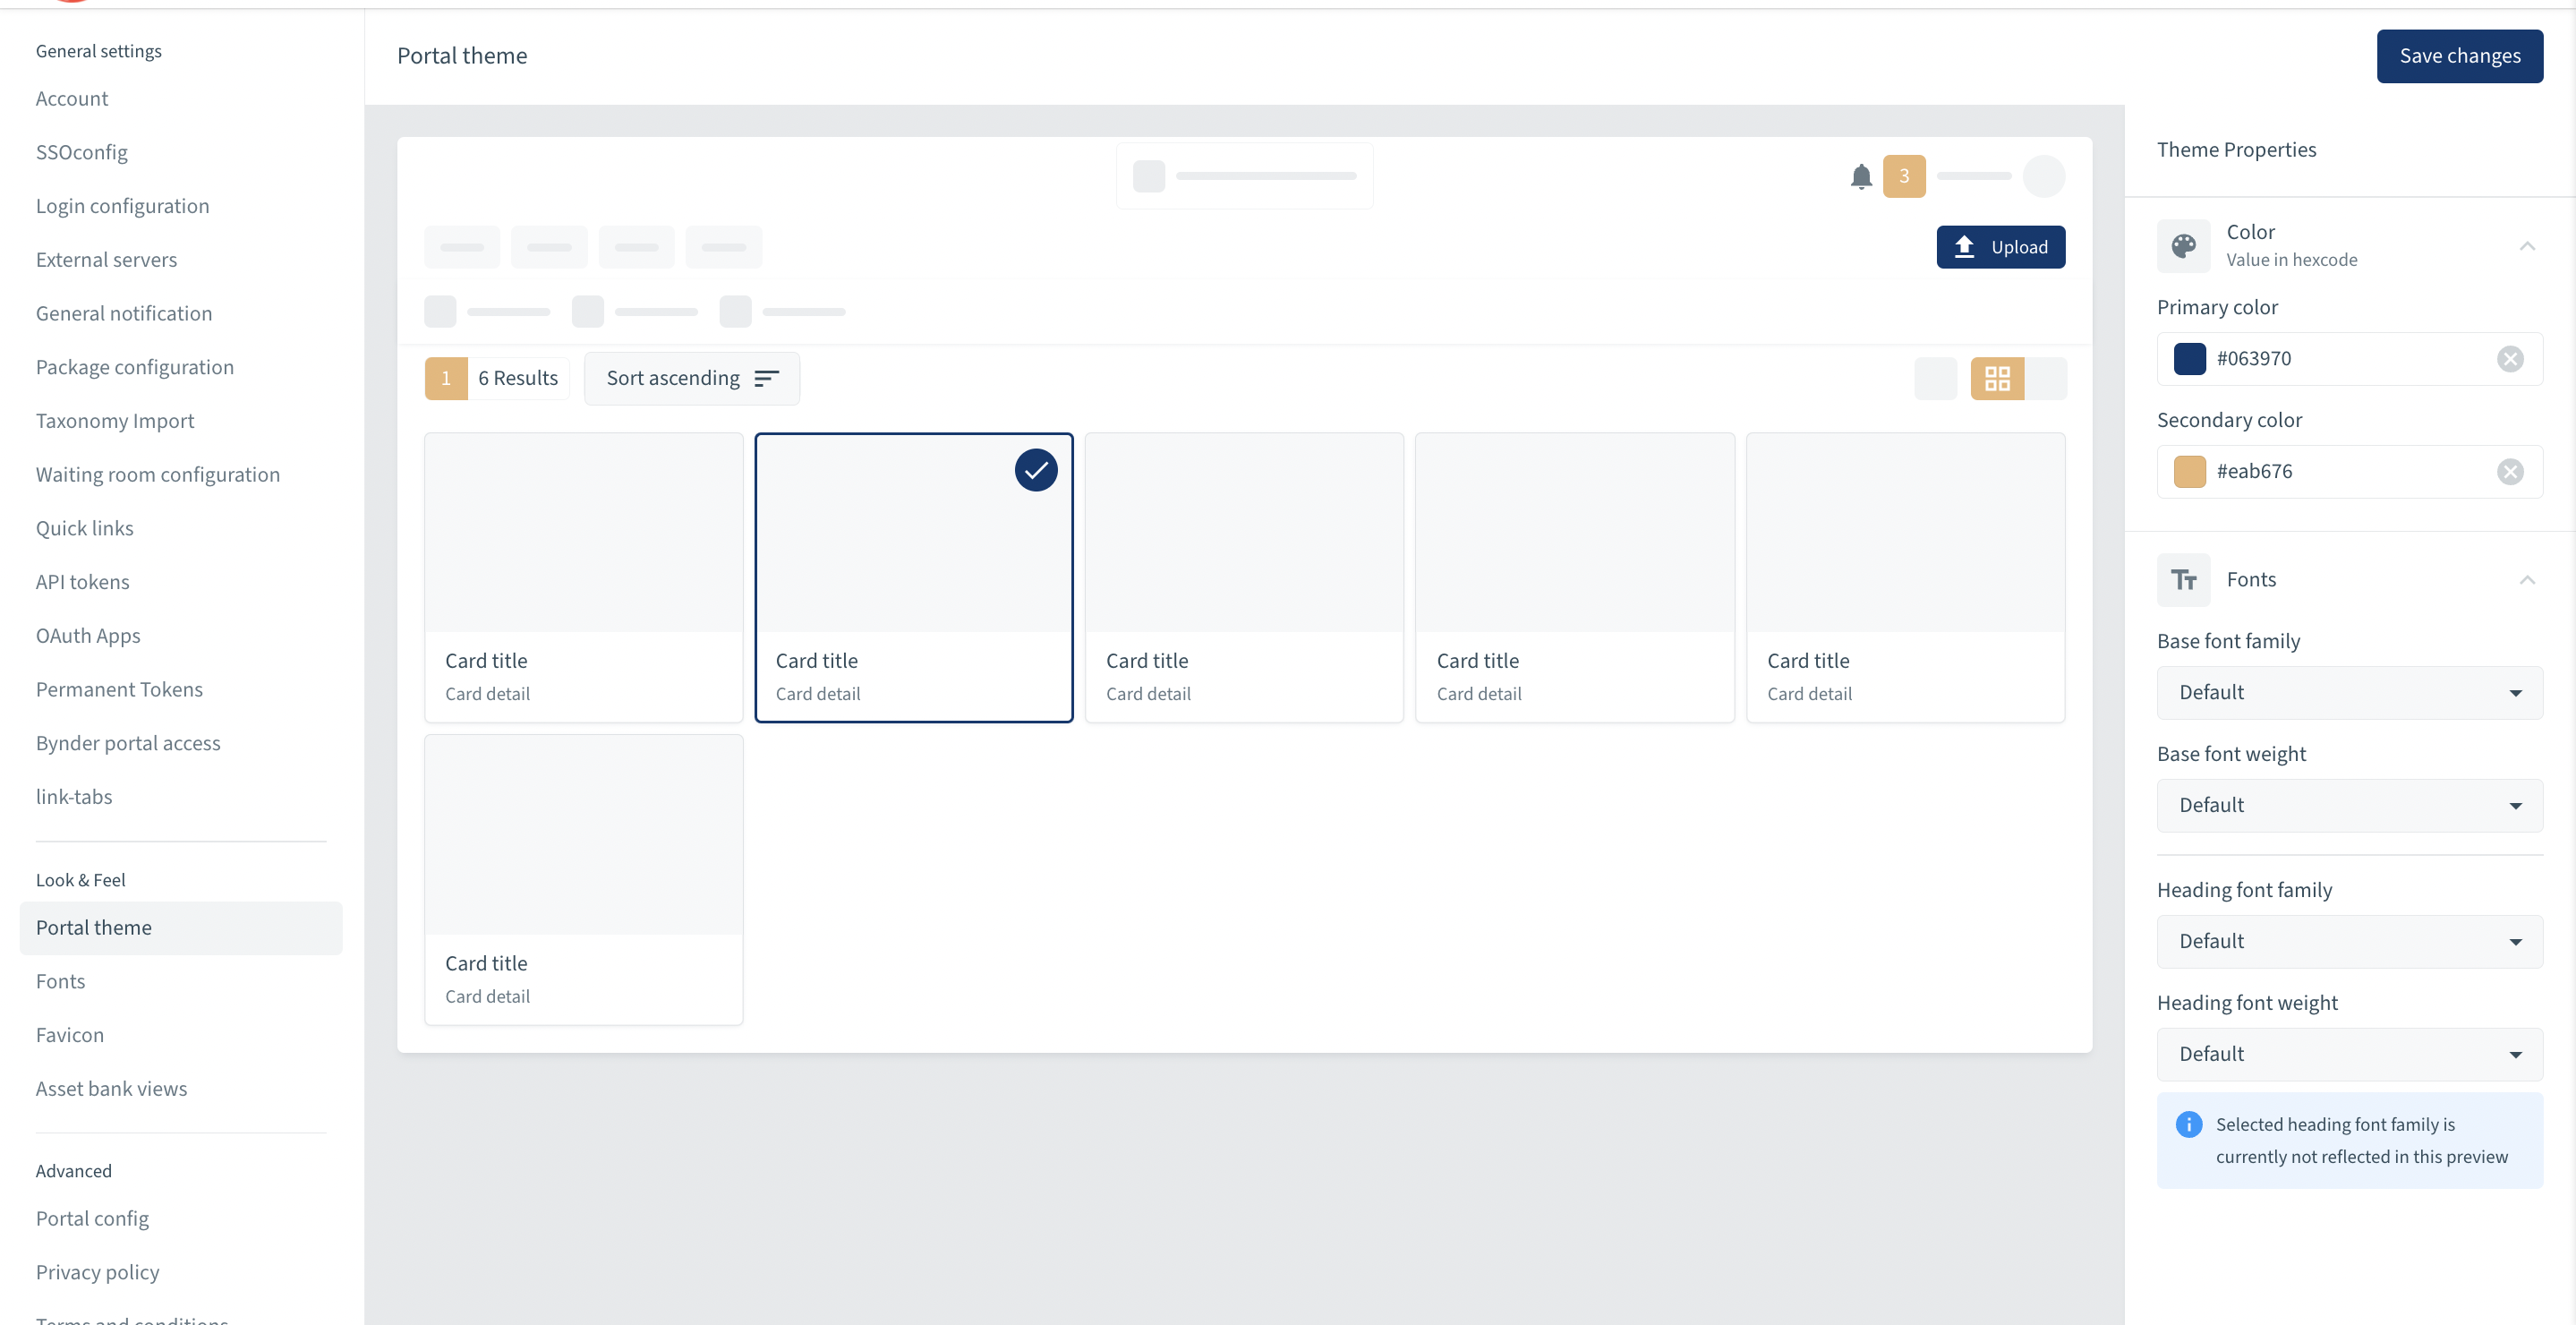Viewport: 2576px width, 1325px height.
Task: Select the grid view icon
Action: tap(1997, 378)
